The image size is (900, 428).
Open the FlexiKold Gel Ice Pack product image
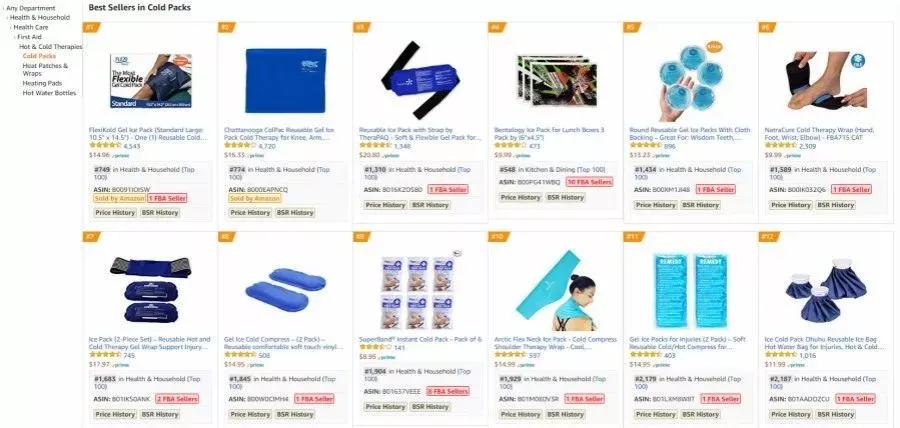151,81
